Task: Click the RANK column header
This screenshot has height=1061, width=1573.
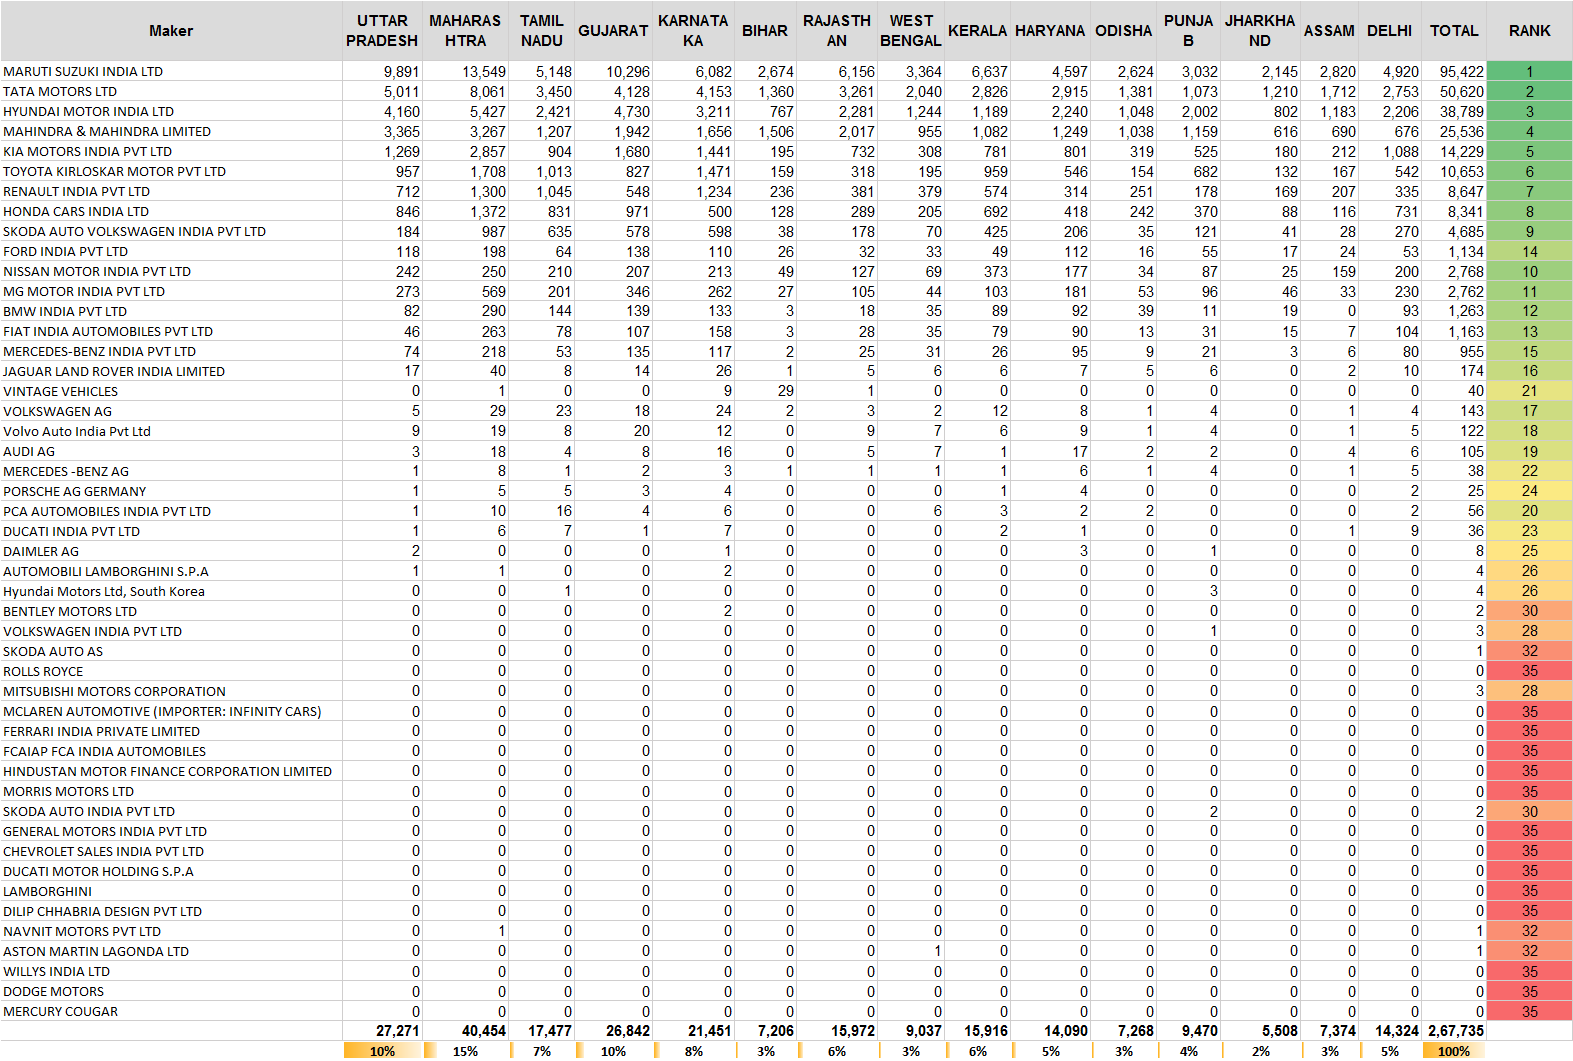Action: click(1530, 31)
